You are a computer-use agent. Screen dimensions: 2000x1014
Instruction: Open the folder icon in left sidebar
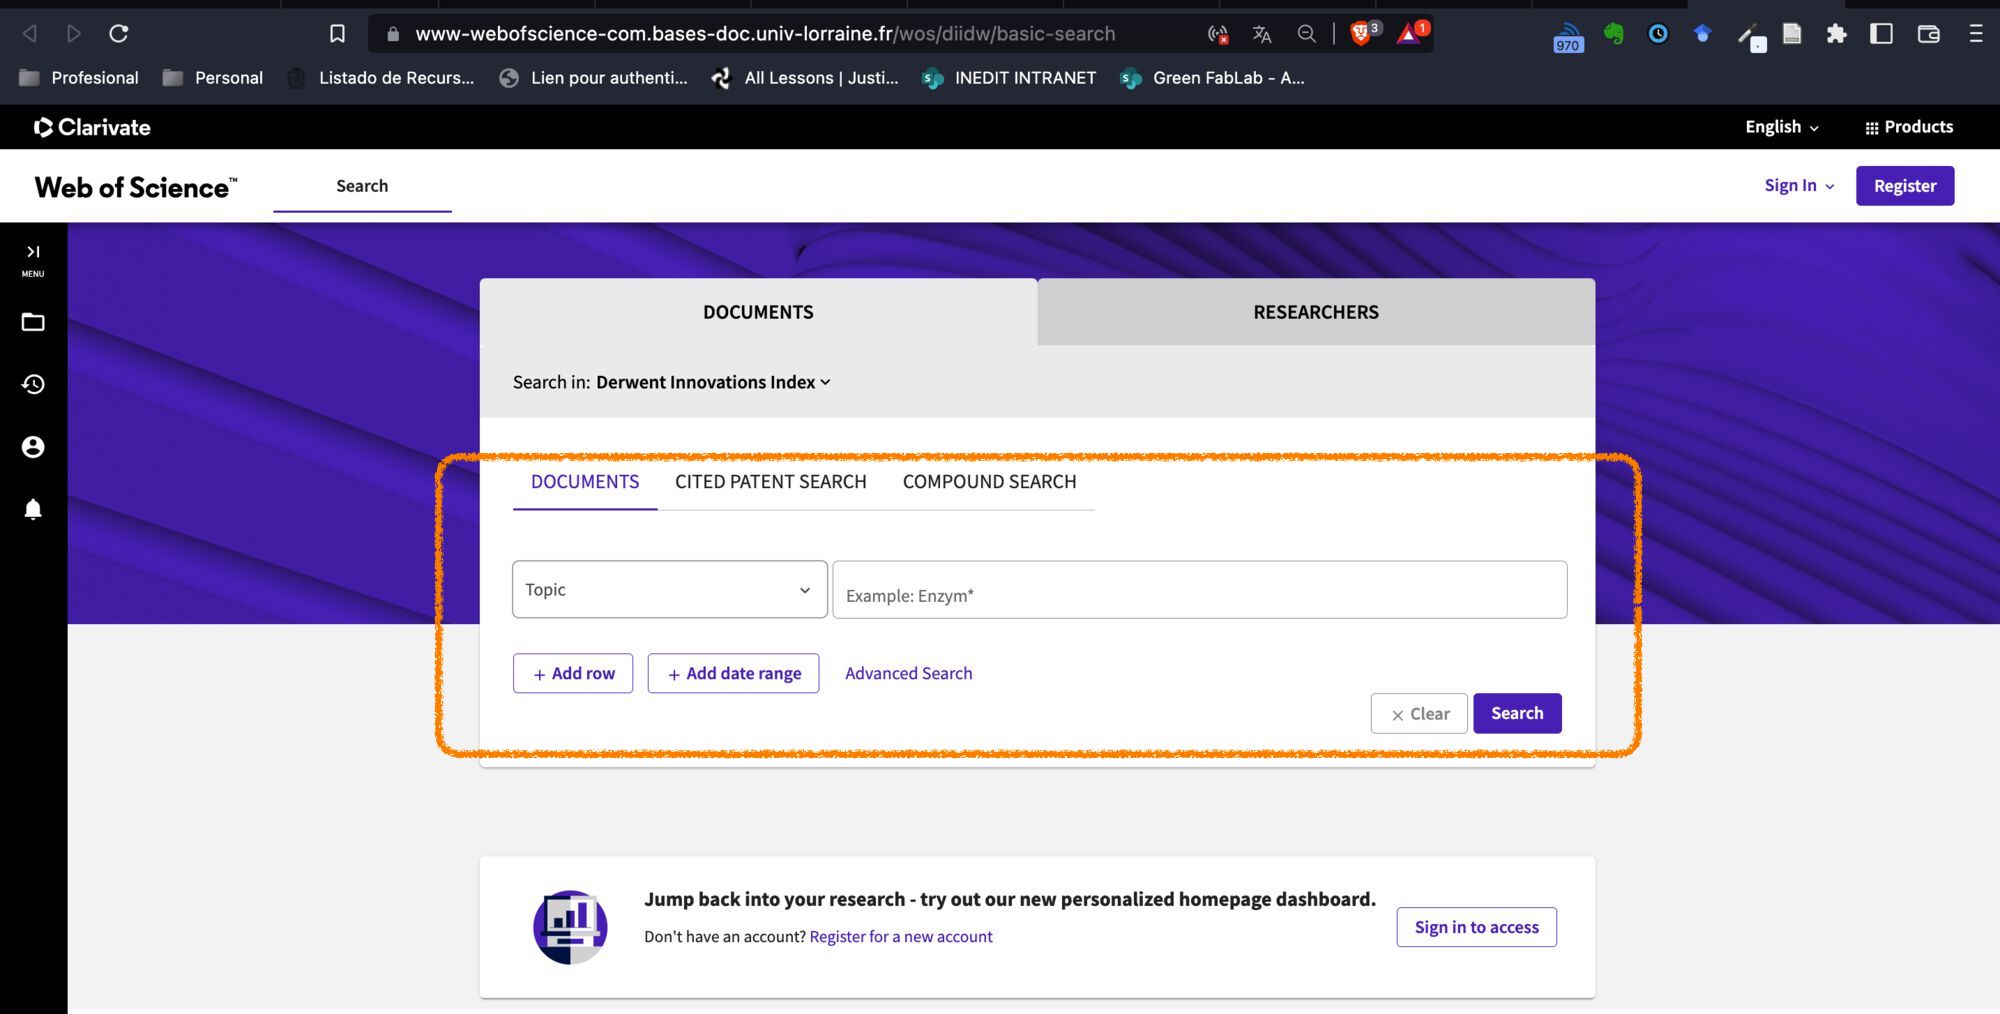pyautogui.click(x=33, y=322)
